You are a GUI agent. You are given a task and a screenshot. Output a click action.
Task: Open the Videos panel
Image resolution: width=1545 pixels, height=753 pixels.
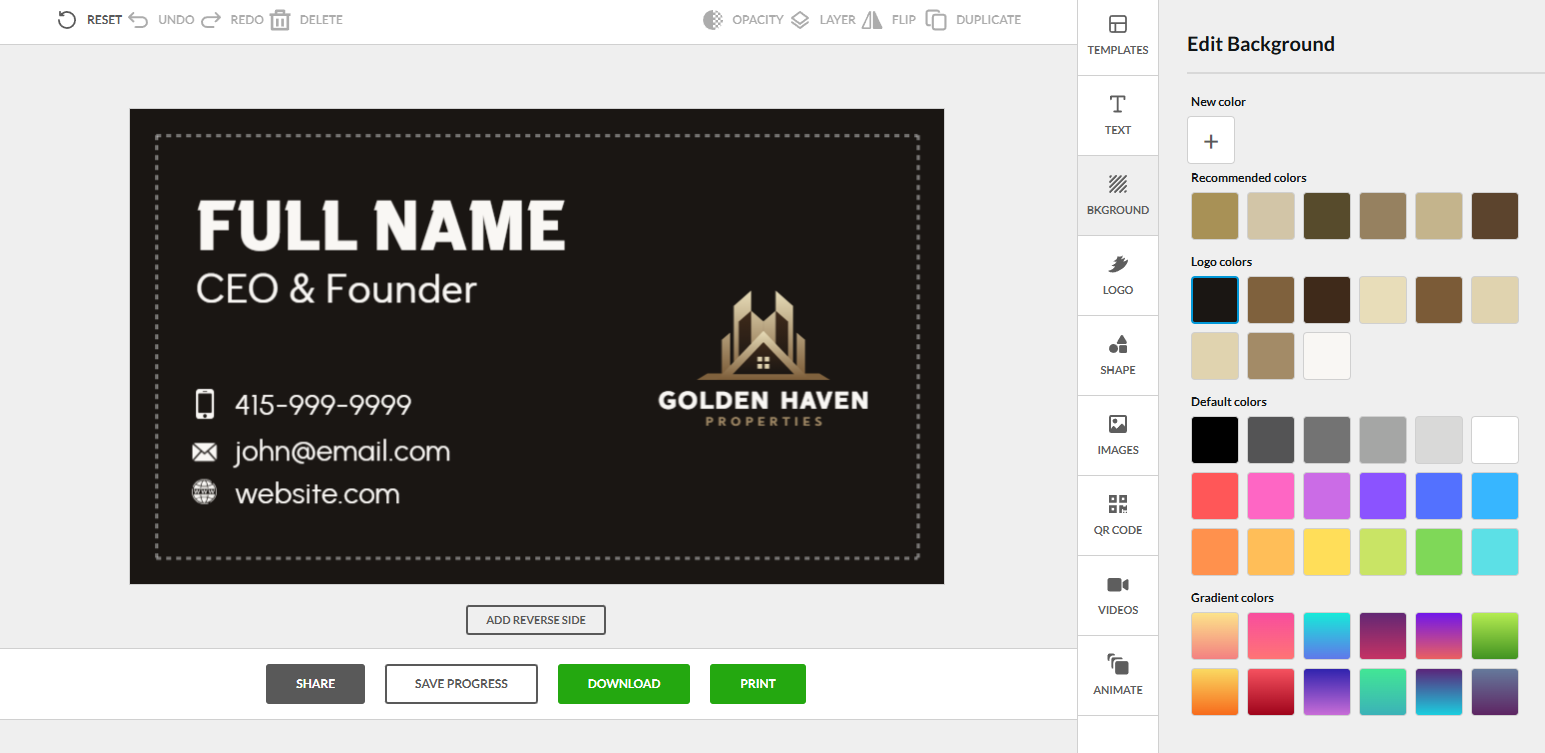(1118, 596)
